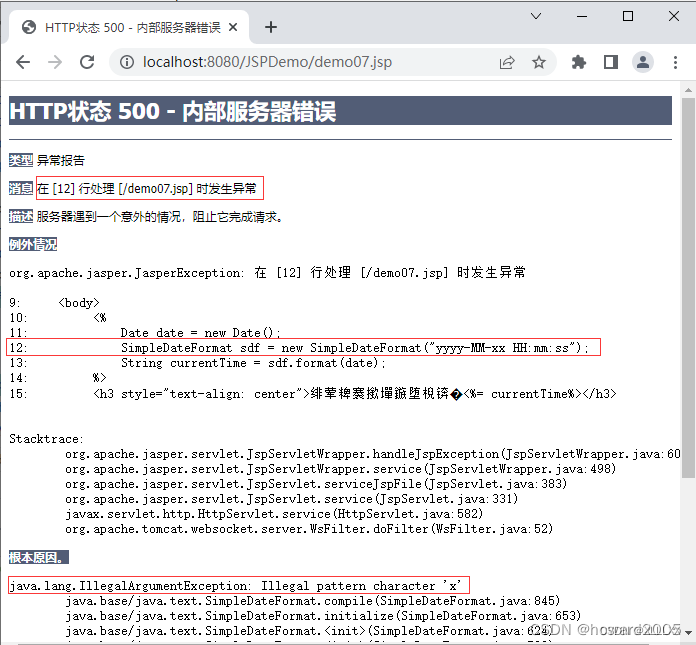696x645 pixels.
Task: Share this page via the share icon
Action: (x=507, y=63)
